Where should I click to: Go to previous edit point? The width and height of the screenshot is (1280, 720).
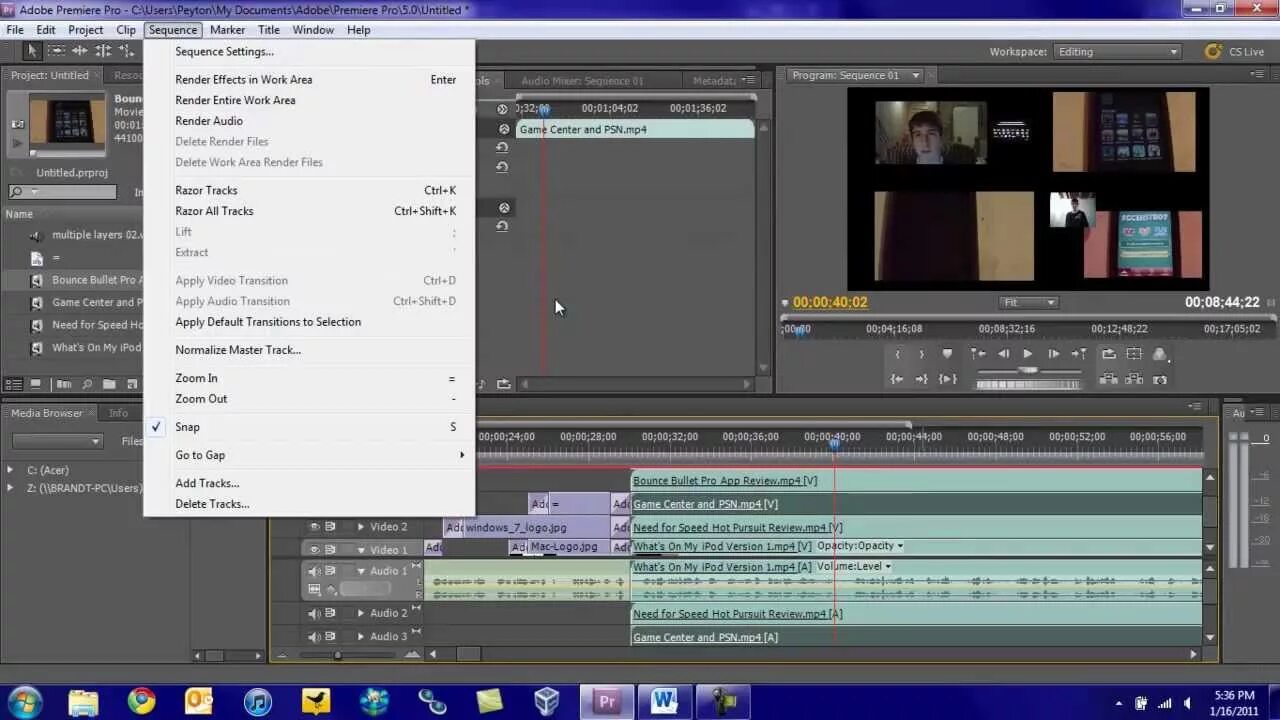(x=978, y=354)
